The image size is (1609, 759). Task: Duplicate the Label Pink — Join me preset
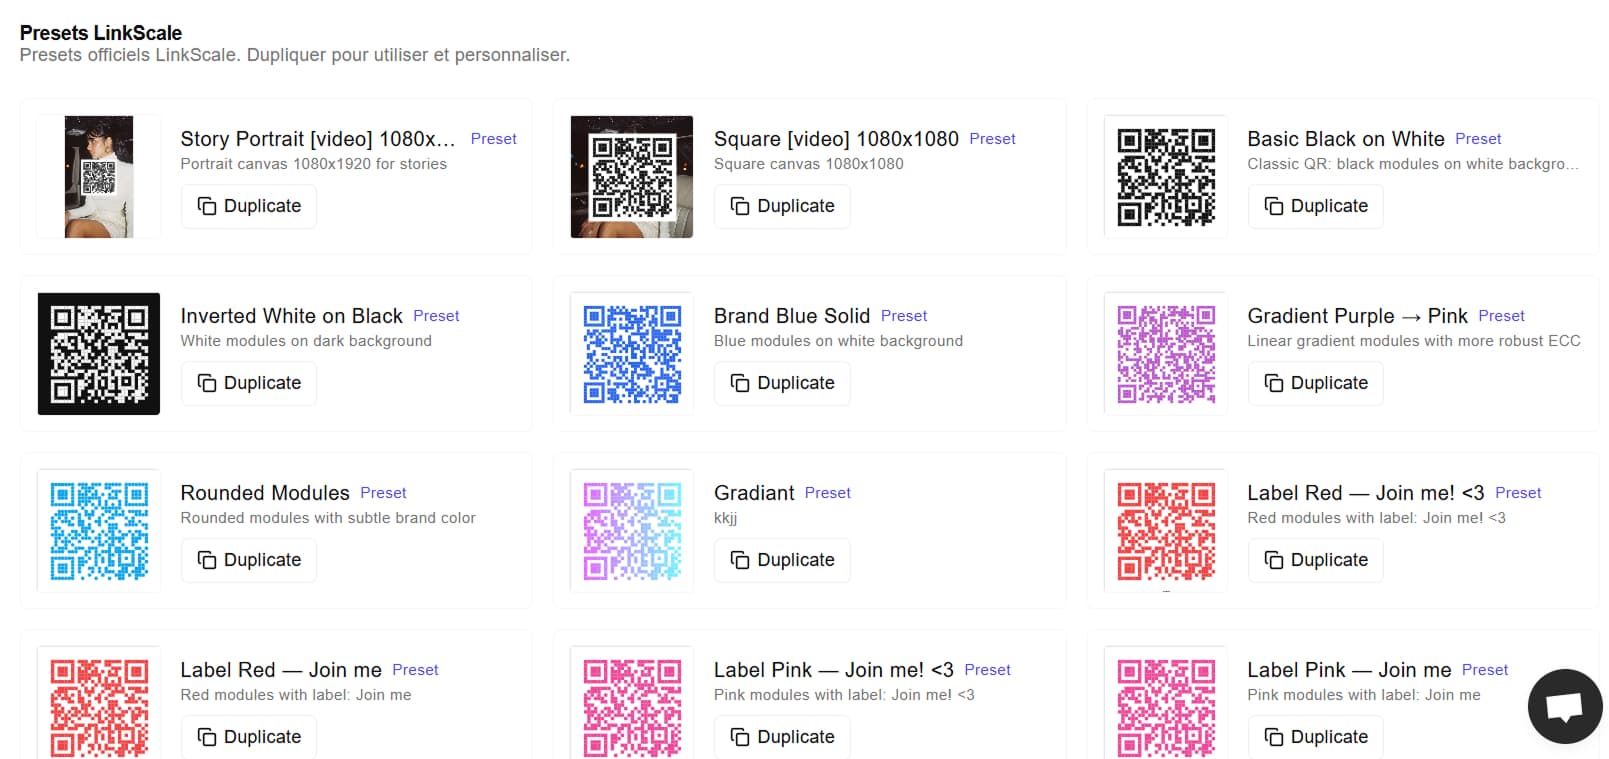1315,737
